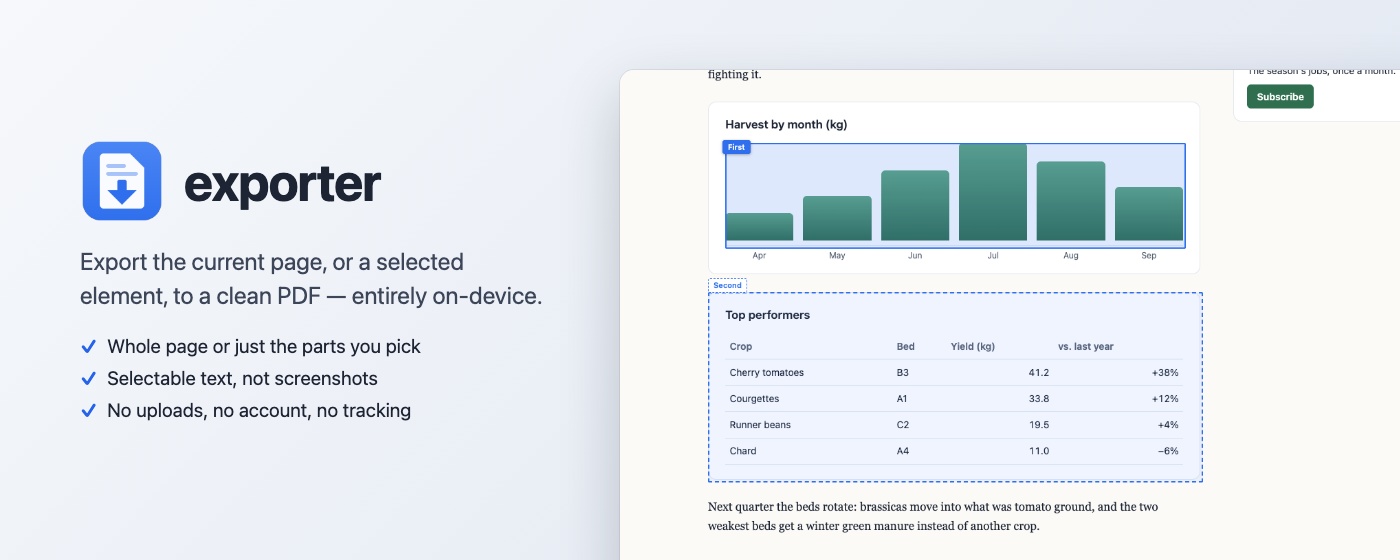
Task: Click the "exporter" wordmark text
Action: pos(283,183)
